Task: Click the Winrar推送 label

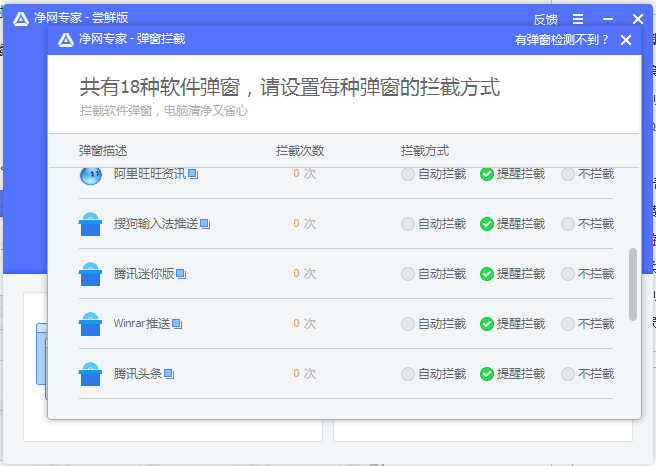Action: click(142, 324)
